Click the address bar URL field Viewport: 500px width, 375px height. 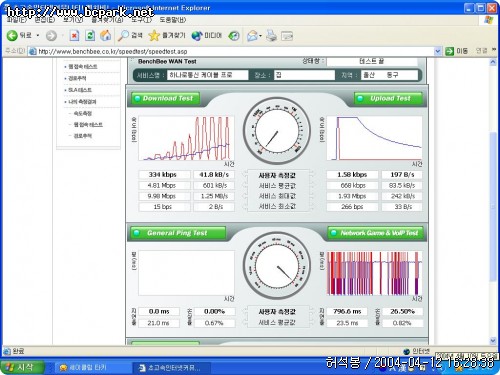pos(235,51)
